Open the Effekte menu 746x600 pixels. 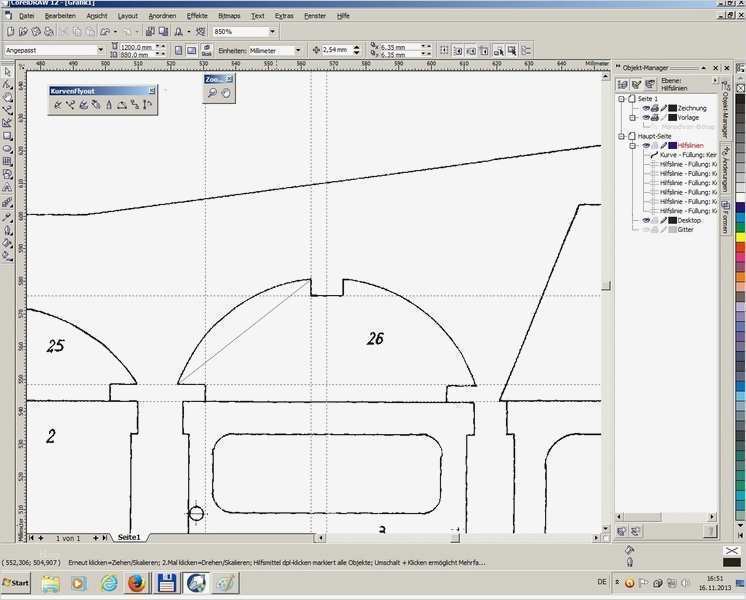[x=197, y=16]
